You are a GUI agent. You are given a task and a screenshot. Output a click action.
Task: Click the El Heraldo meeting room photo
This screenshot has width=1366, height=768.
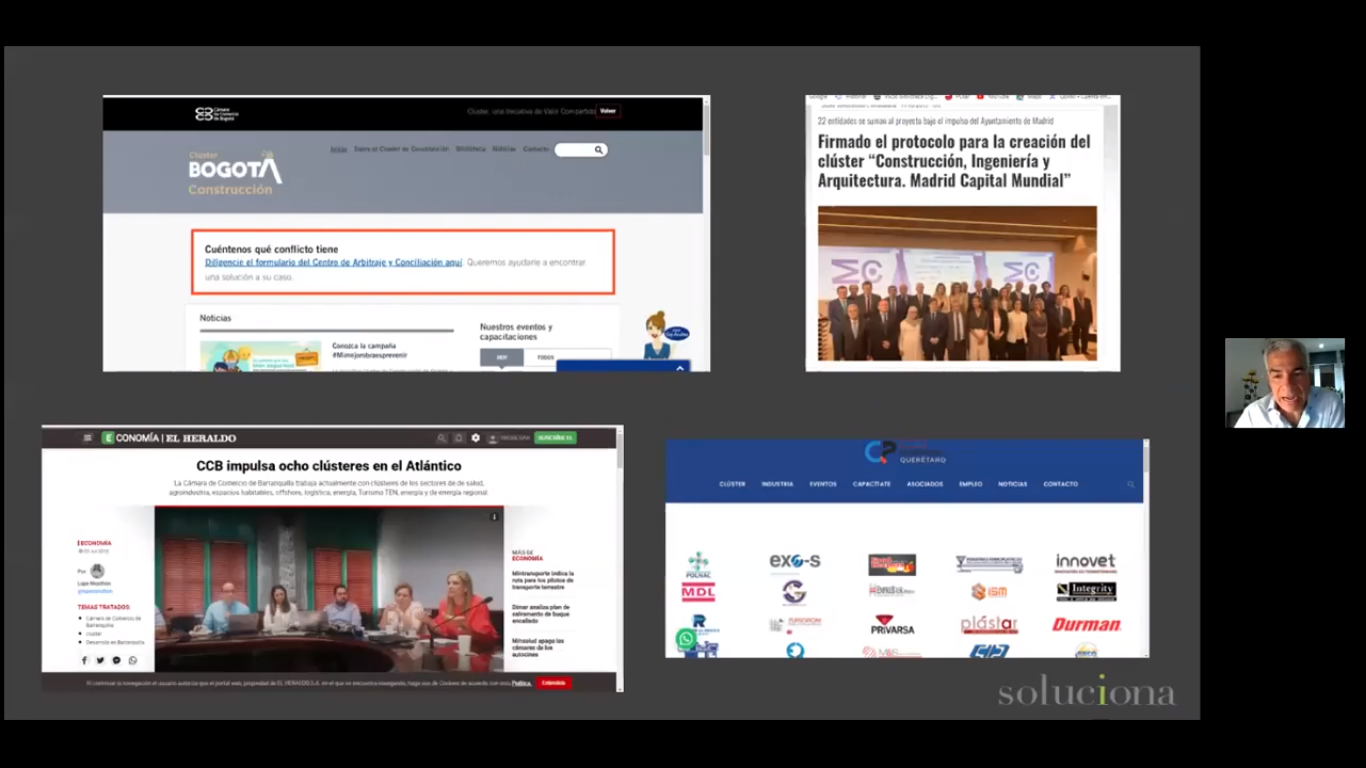(x=329, y=590)
